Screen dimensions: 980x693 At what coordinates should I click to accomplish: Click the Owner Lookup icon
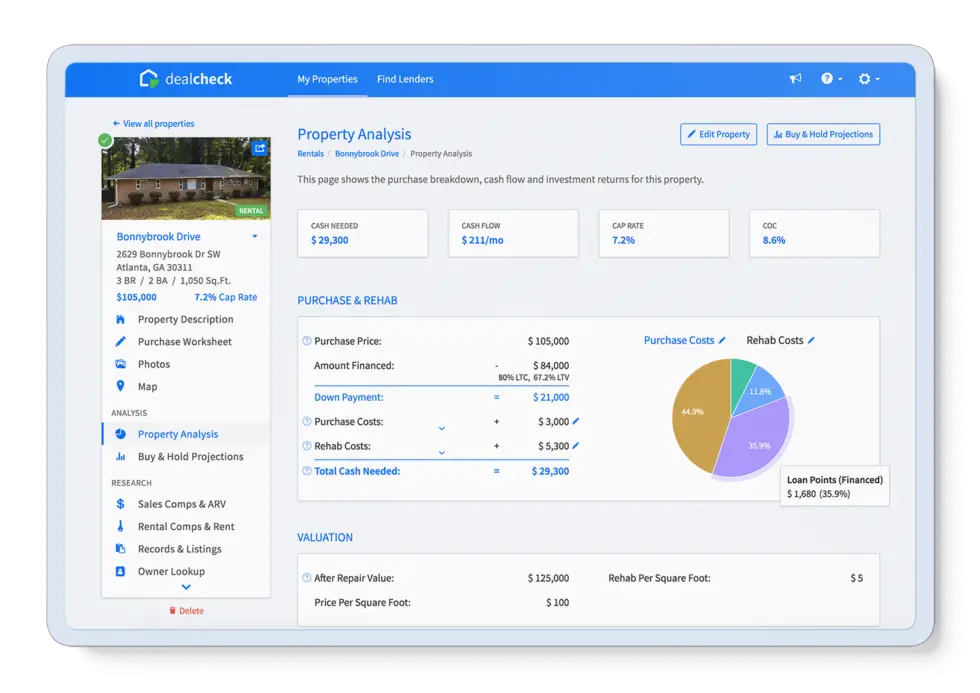point(120,571)
